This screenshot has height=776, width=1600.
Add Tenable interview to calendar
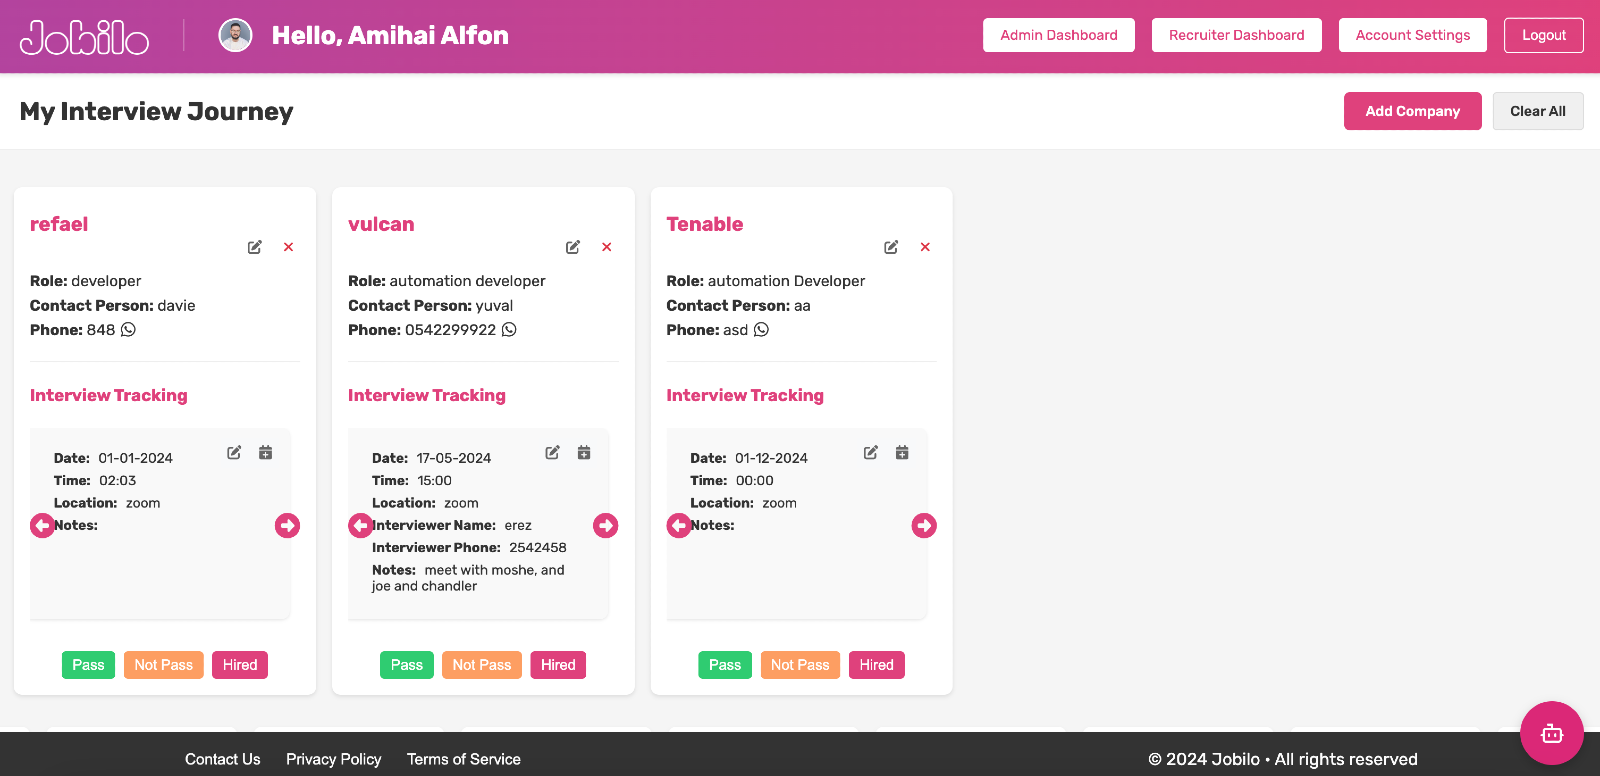click(x=902, y=452)
